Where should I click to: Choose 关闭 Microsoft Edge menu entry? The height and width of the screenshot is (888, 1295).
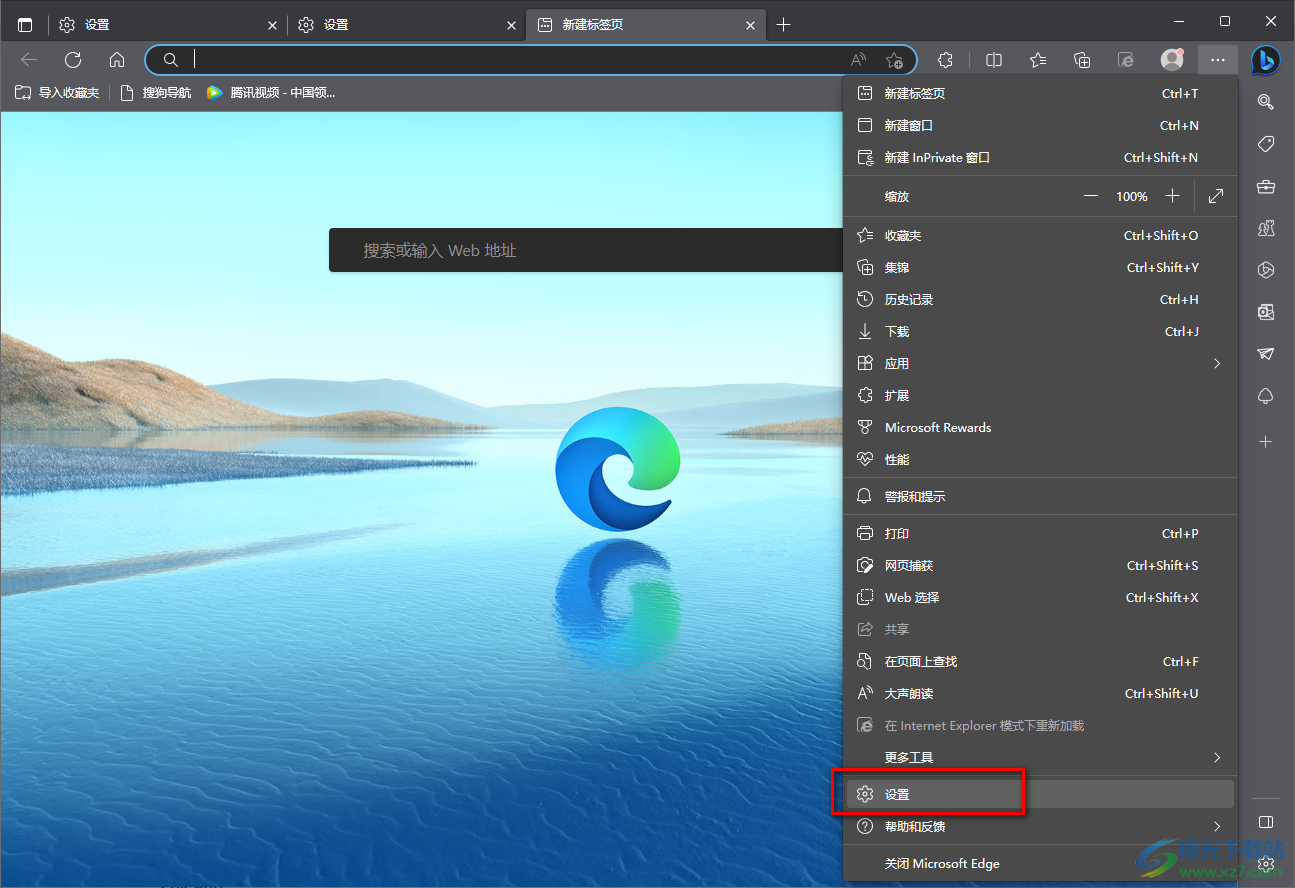(x=1040, y=863)
